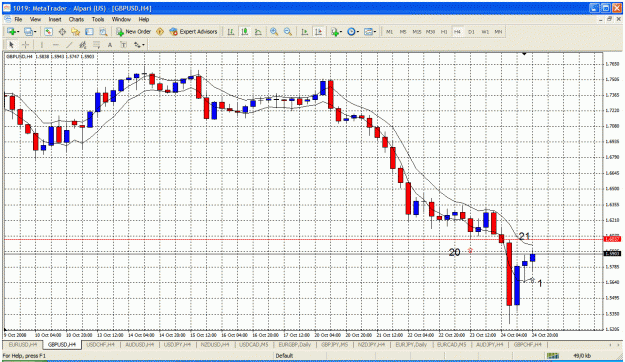Toggle the Terminal window icon
625x362 pixels.
pyautogui.click(x=89, y=31)
